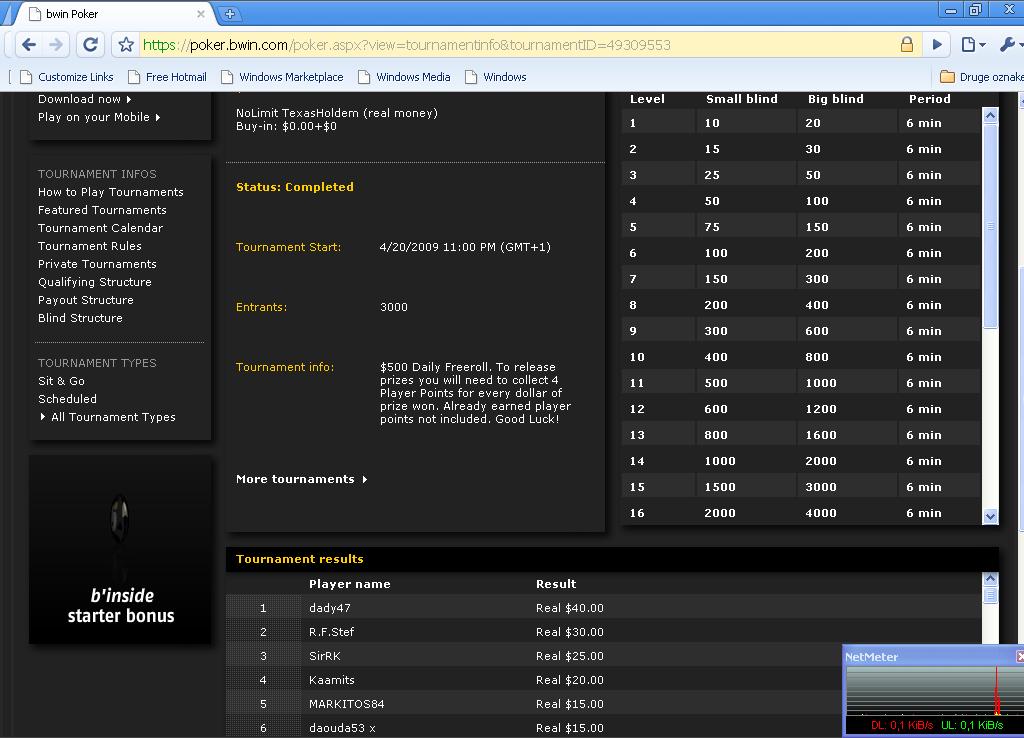Open Qualifying Structure page
Screen dimensions: 1024x738
pos(95,282)
